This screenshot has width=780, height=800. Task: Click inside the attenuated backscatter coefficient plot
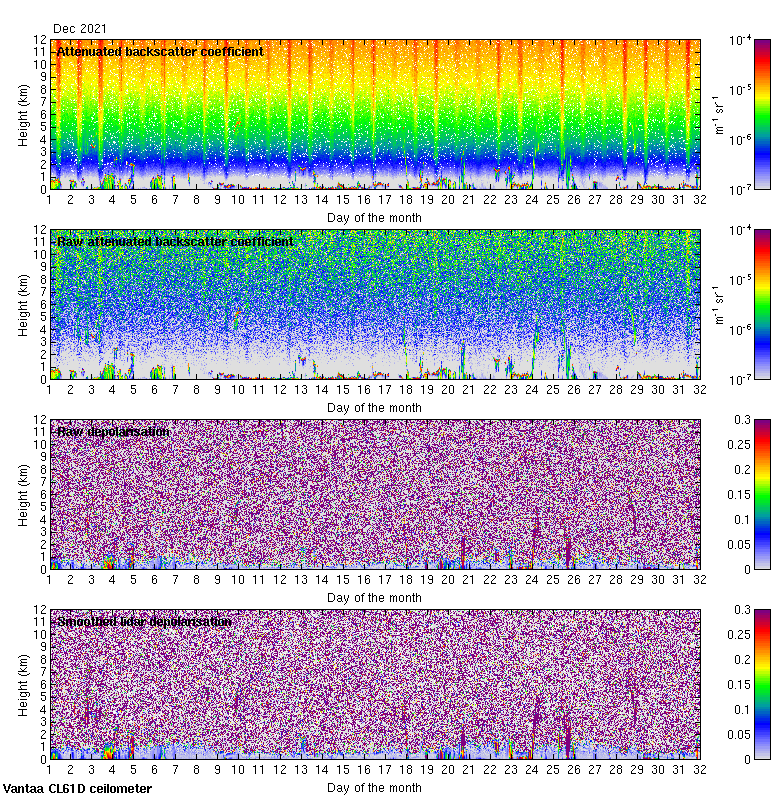point(375,120)
